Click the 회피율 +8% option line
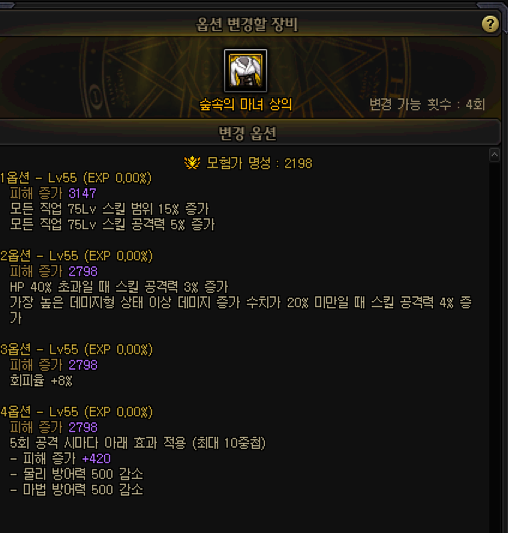 coord(41,381)
